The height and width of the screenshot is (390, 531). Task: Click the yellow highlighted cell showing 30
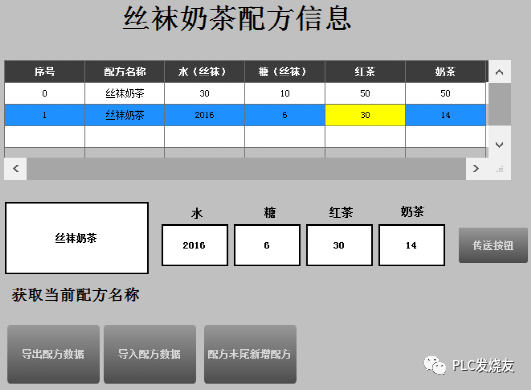click(365, 115)
